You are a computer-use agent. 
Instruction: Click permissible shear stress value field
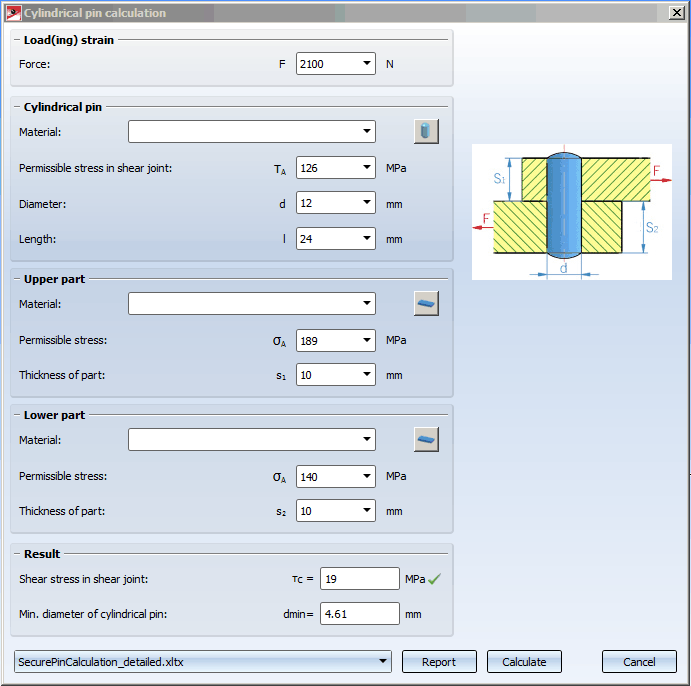tap(326, 168)
